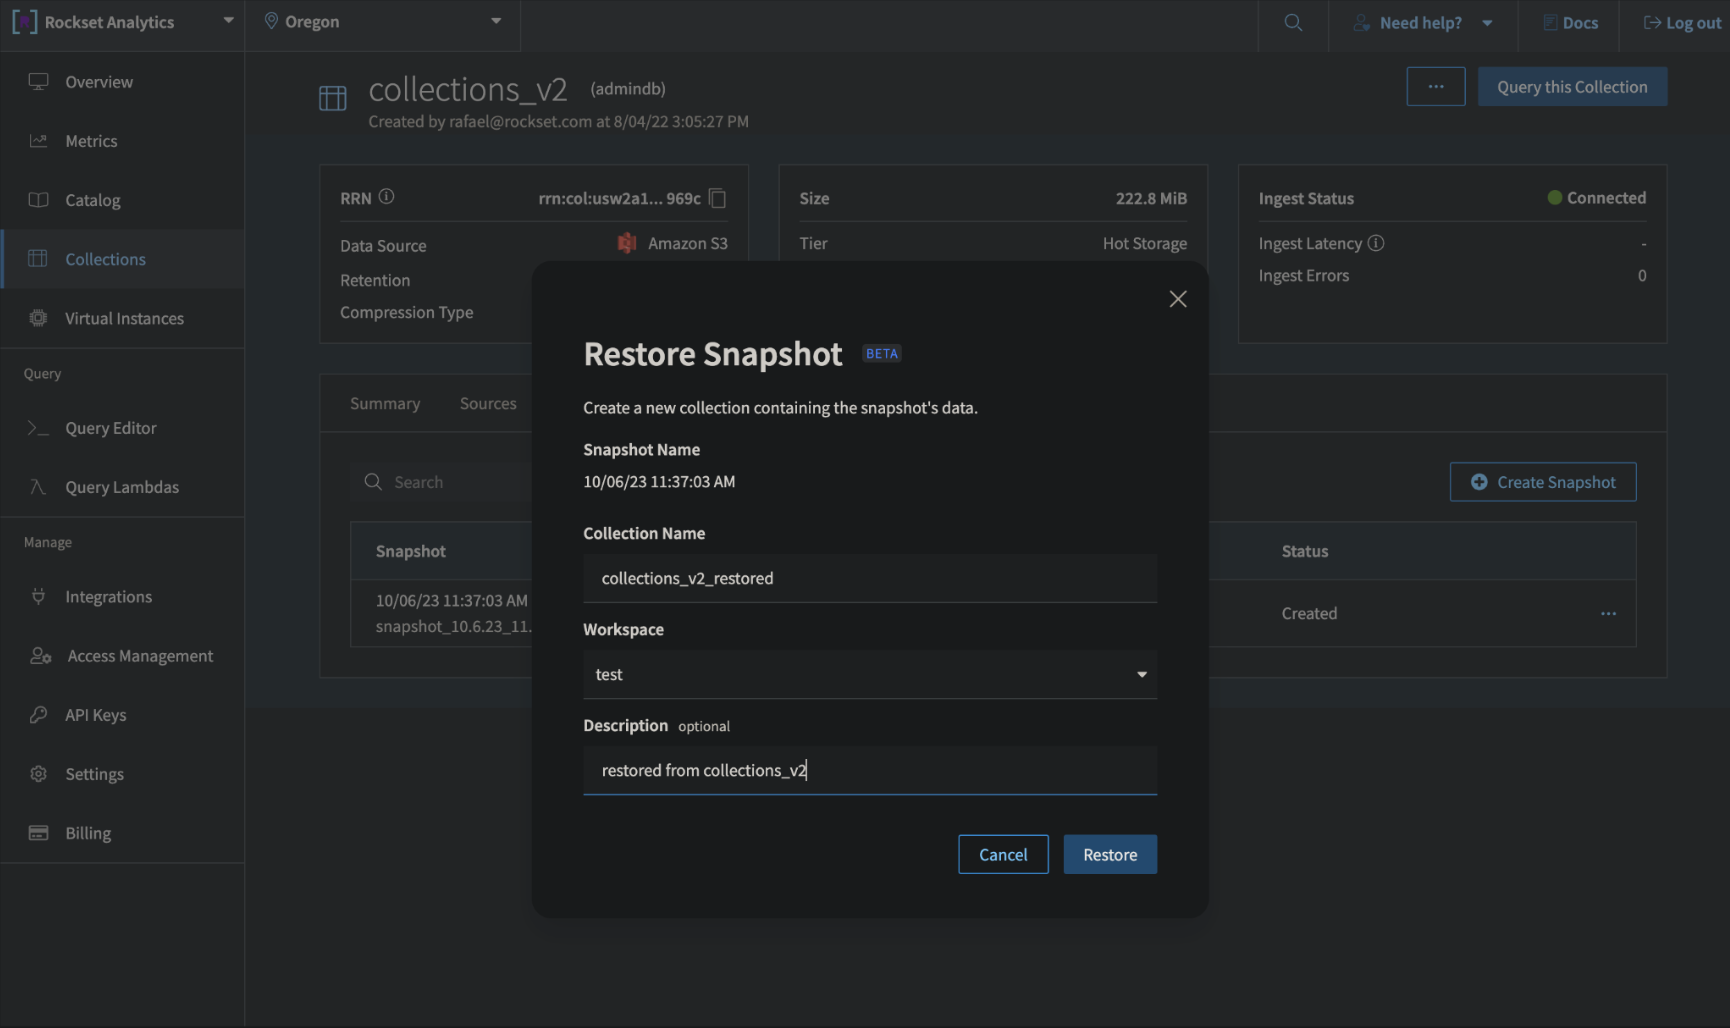Open the Need help? menu
Viewport: 1730px width, 1028px height.
pos(1423,23)
